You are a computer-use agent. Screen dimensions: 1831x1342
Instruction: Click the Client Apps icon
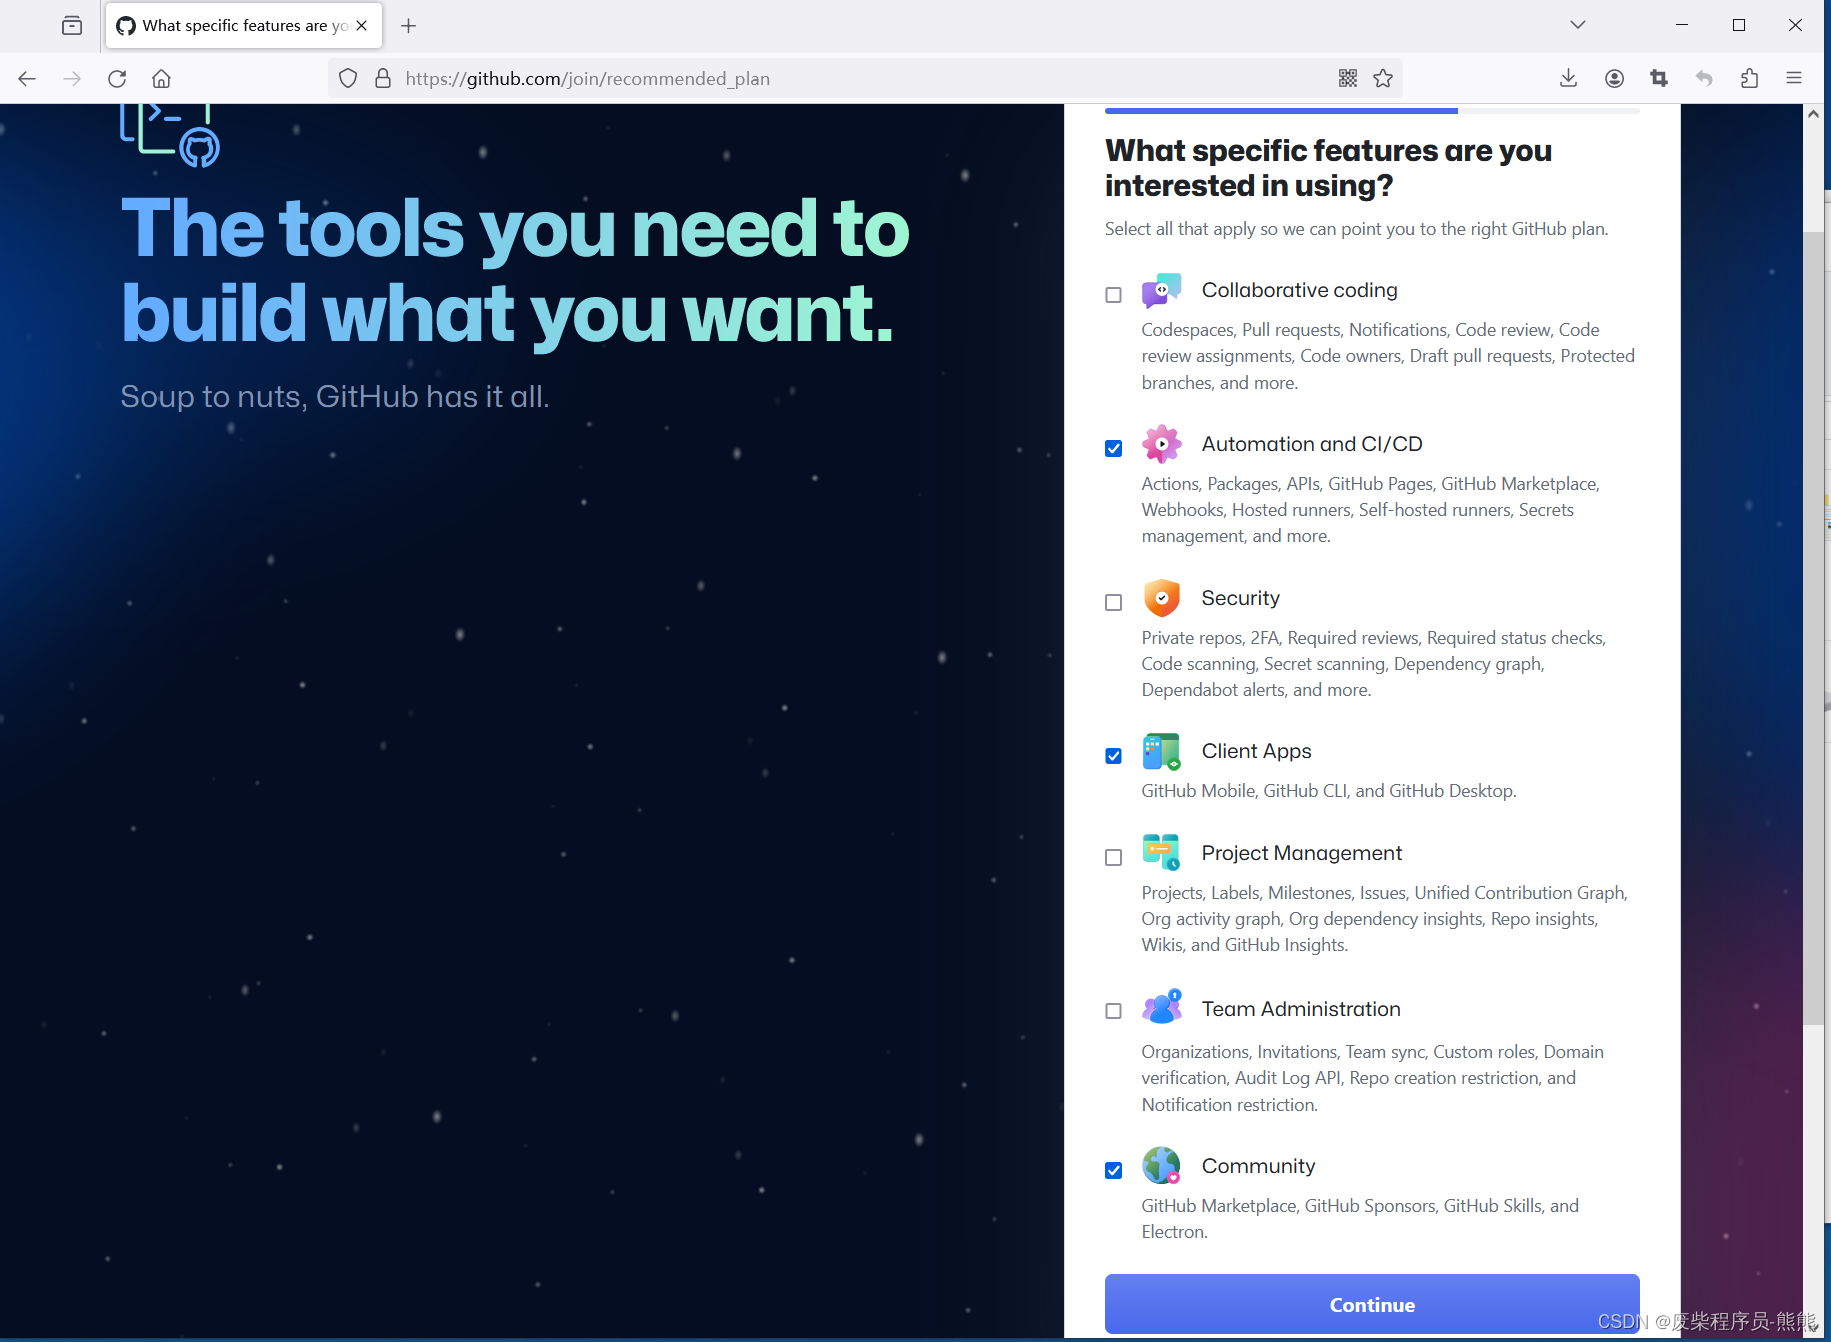(1162, 751)
